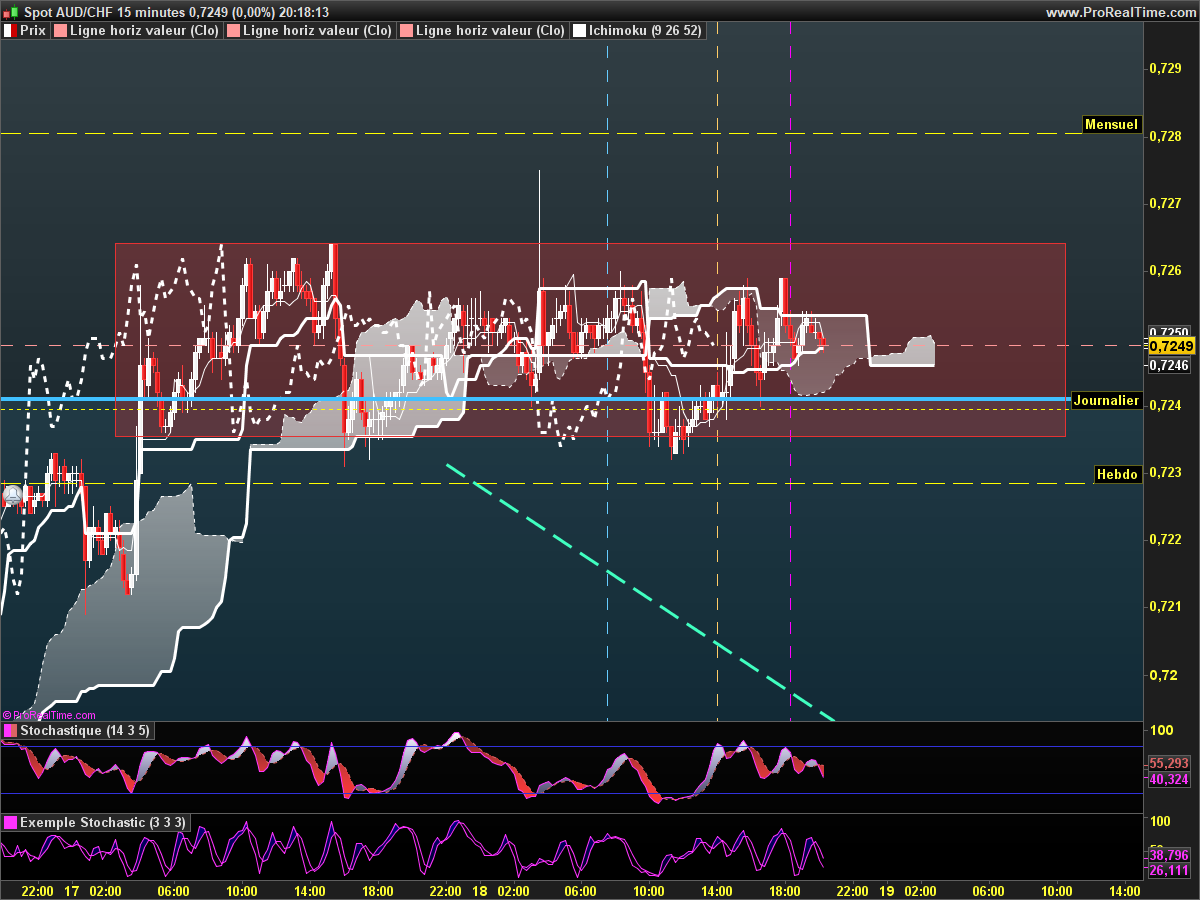The image size is (1200, 900).
Task: Select the Hebdo level label
Action: click(1117, 475)
